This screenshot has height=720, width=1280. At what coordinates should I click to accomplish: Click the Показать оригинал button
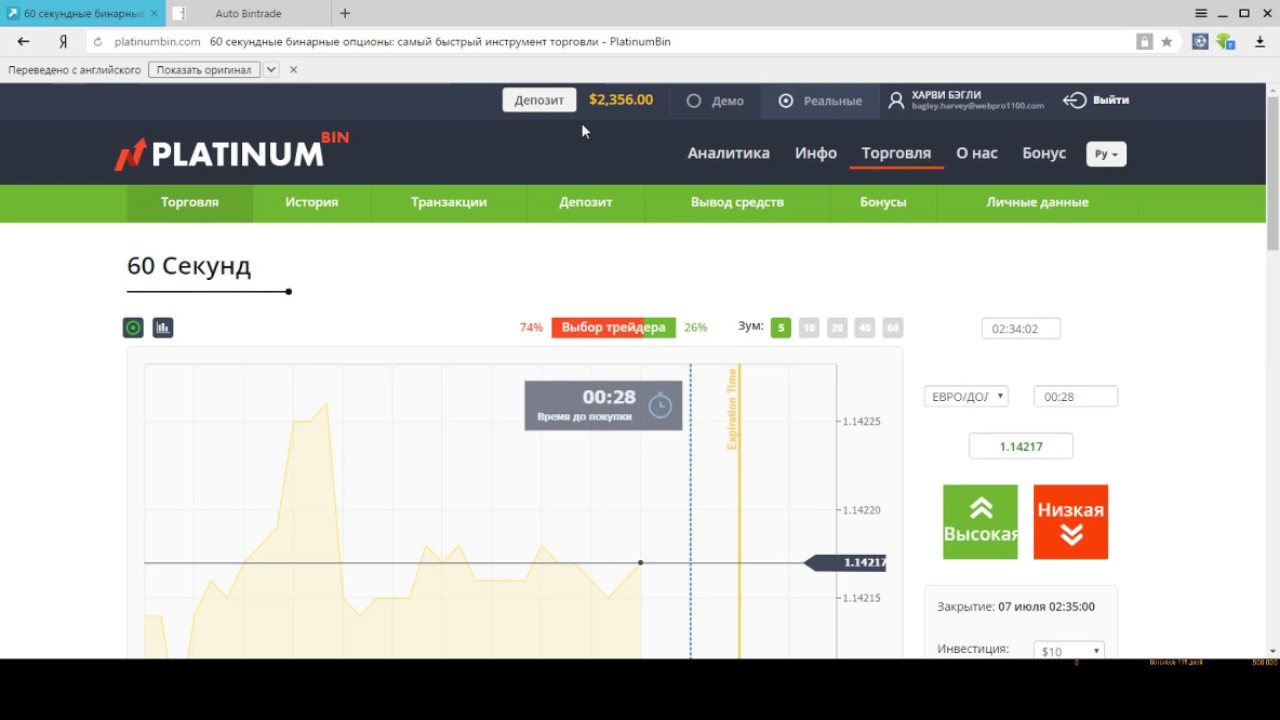(204, 70)
